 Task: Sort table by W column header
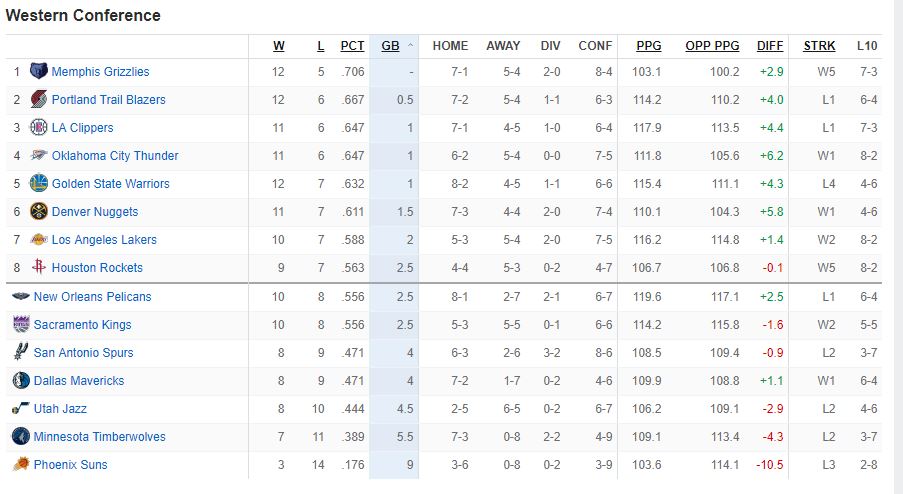tap(279, 46)
